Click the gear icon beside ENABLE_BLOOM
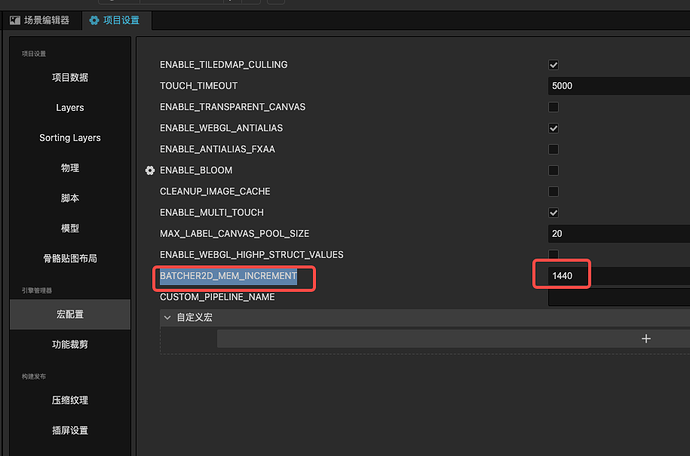Image resolution: width=690 pixels, height=456 pixels. point(150,170)
